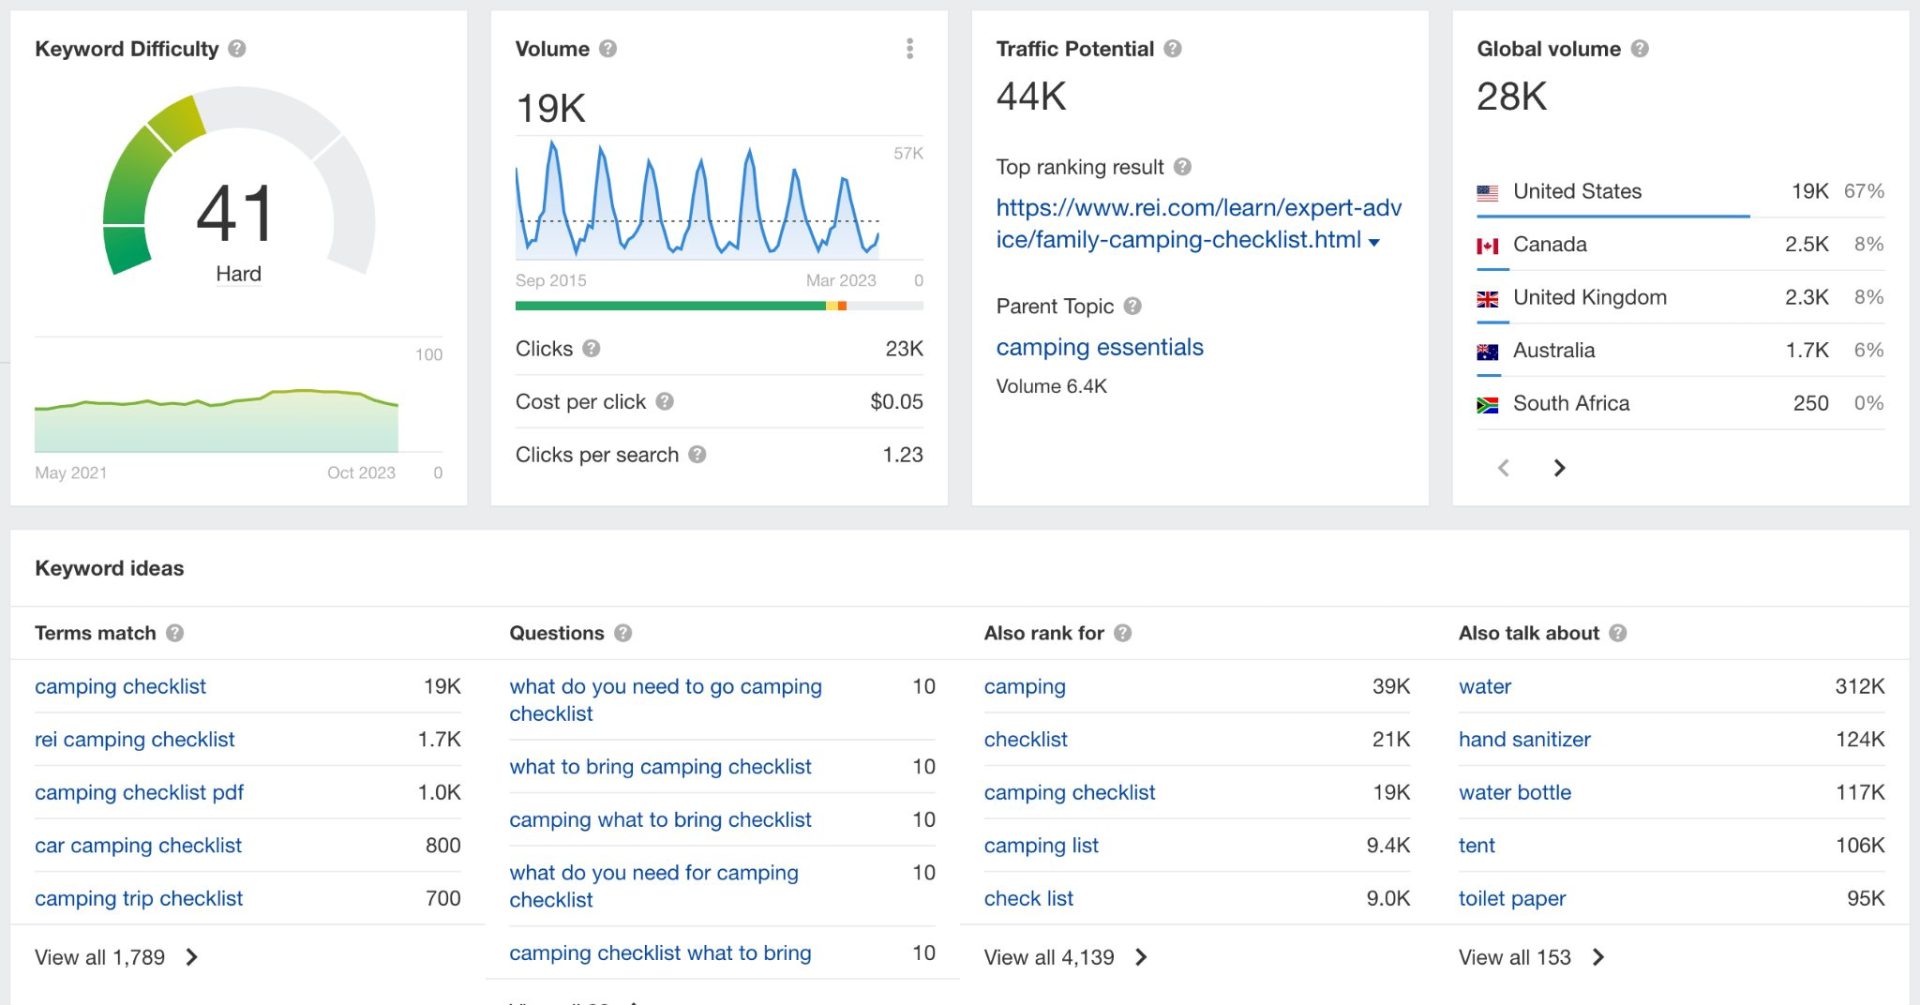Click the green clicks distribution bar
The height and width of the screenshot is (1005, 1920).
coord(670,306)
